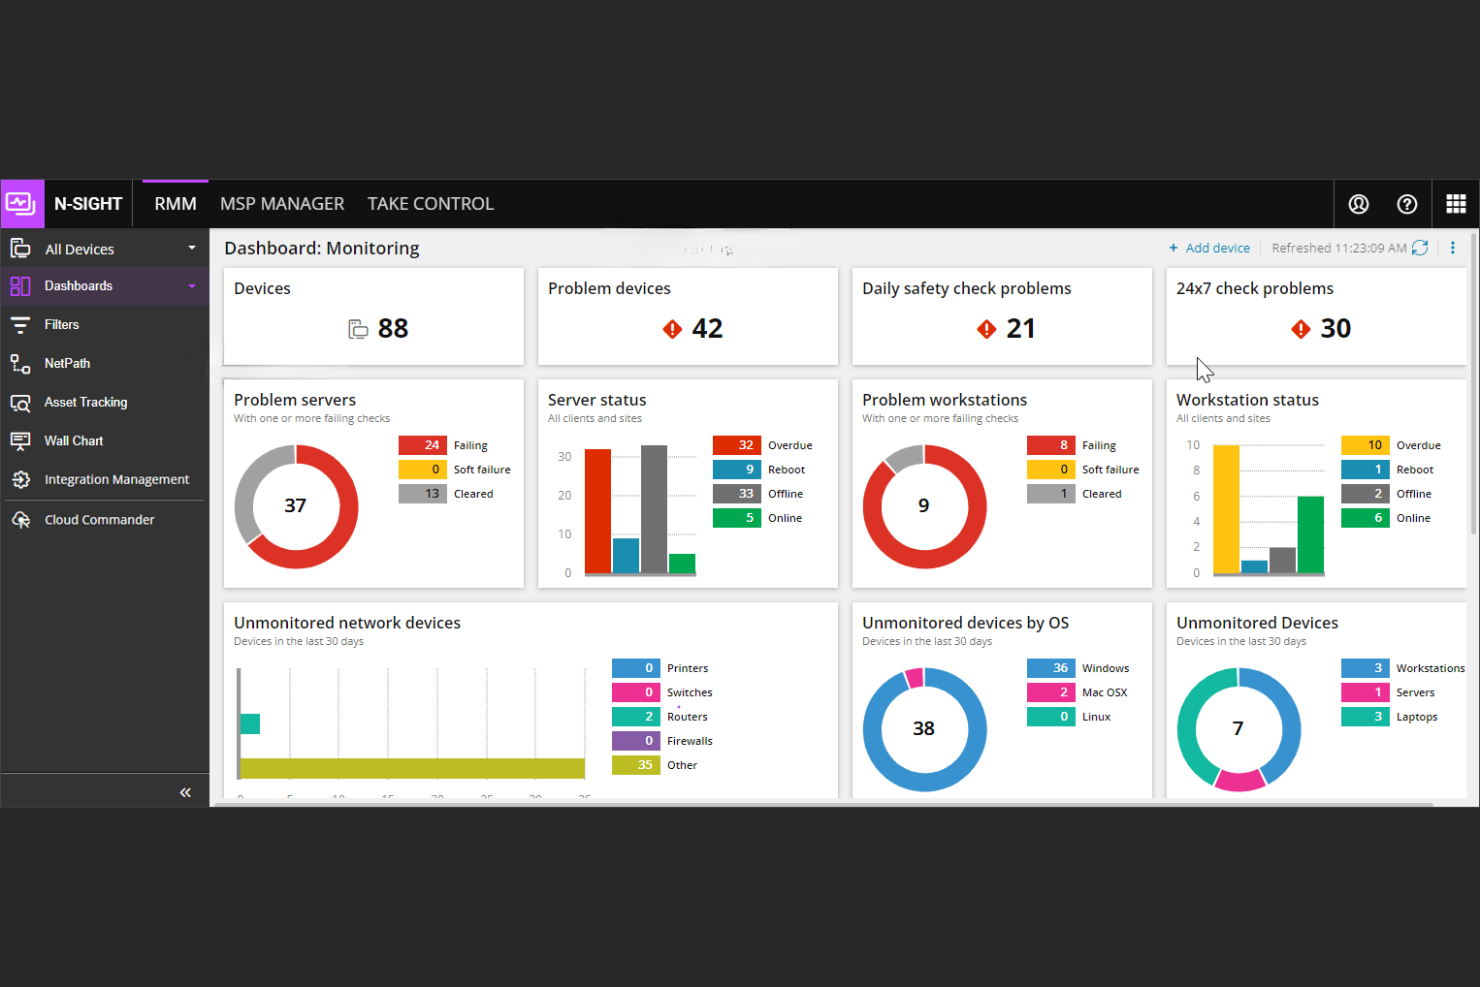This screenshot has height=987, width=1480.
Task: Click the Cloud Commander icon
Action: tap(20, 520)
